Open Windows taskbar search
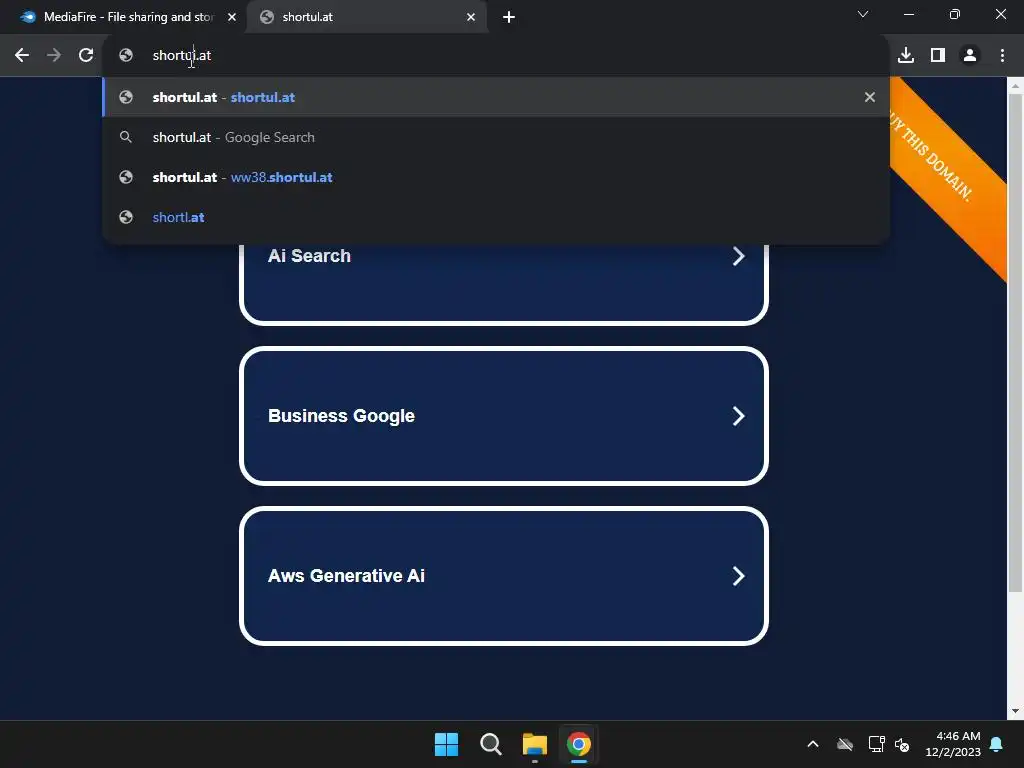Screen dimensions: 1024x768 [490, 744]
